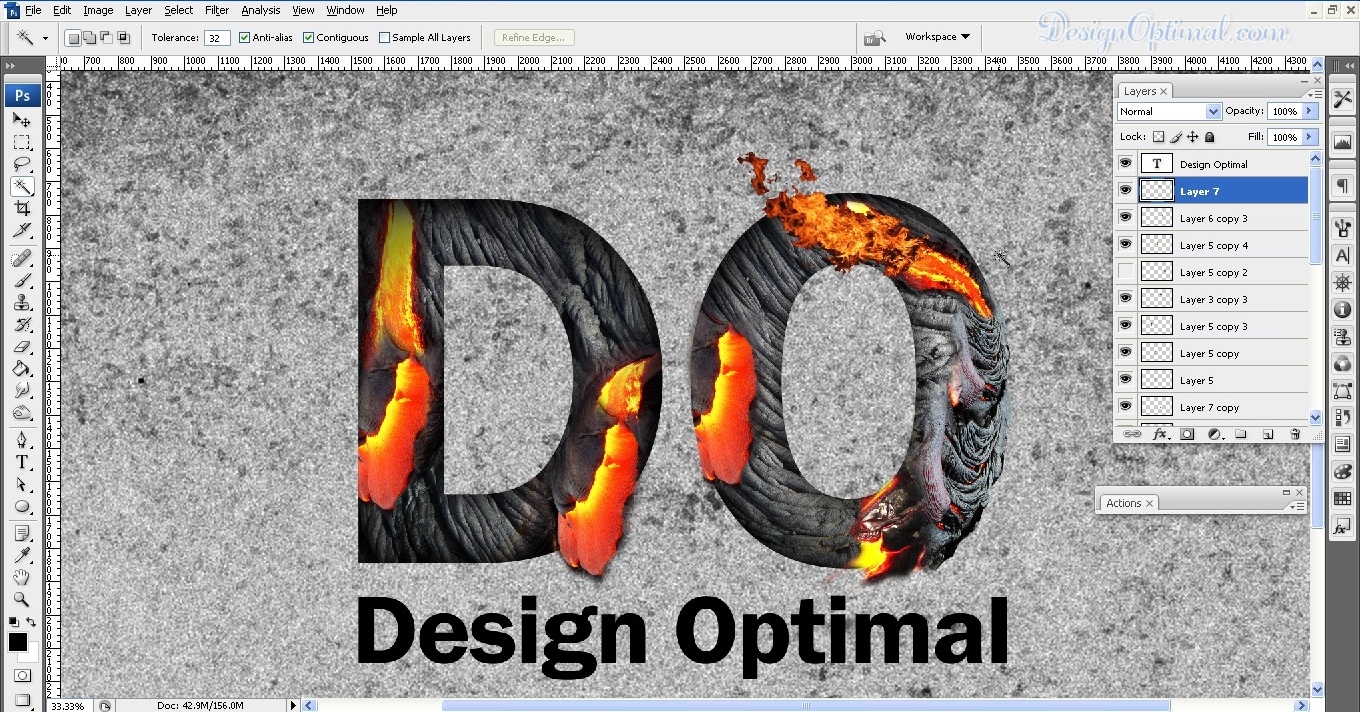
Task: Open the Workspace dropdown
Action: [x=937, y=37]
